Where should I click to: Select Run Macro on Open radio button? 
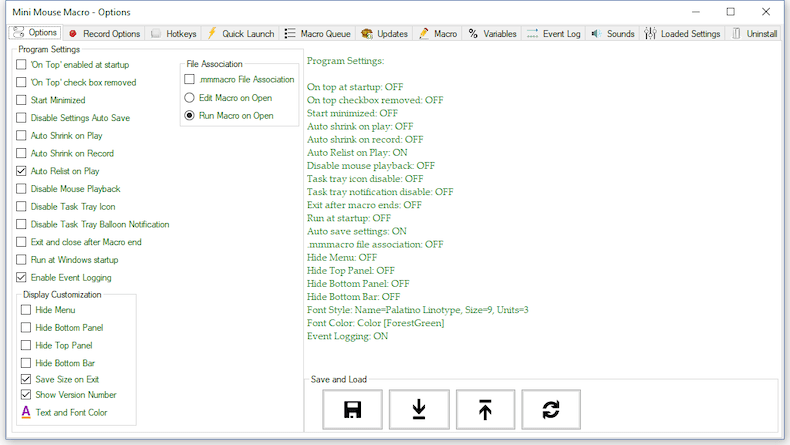coord(189,115)
